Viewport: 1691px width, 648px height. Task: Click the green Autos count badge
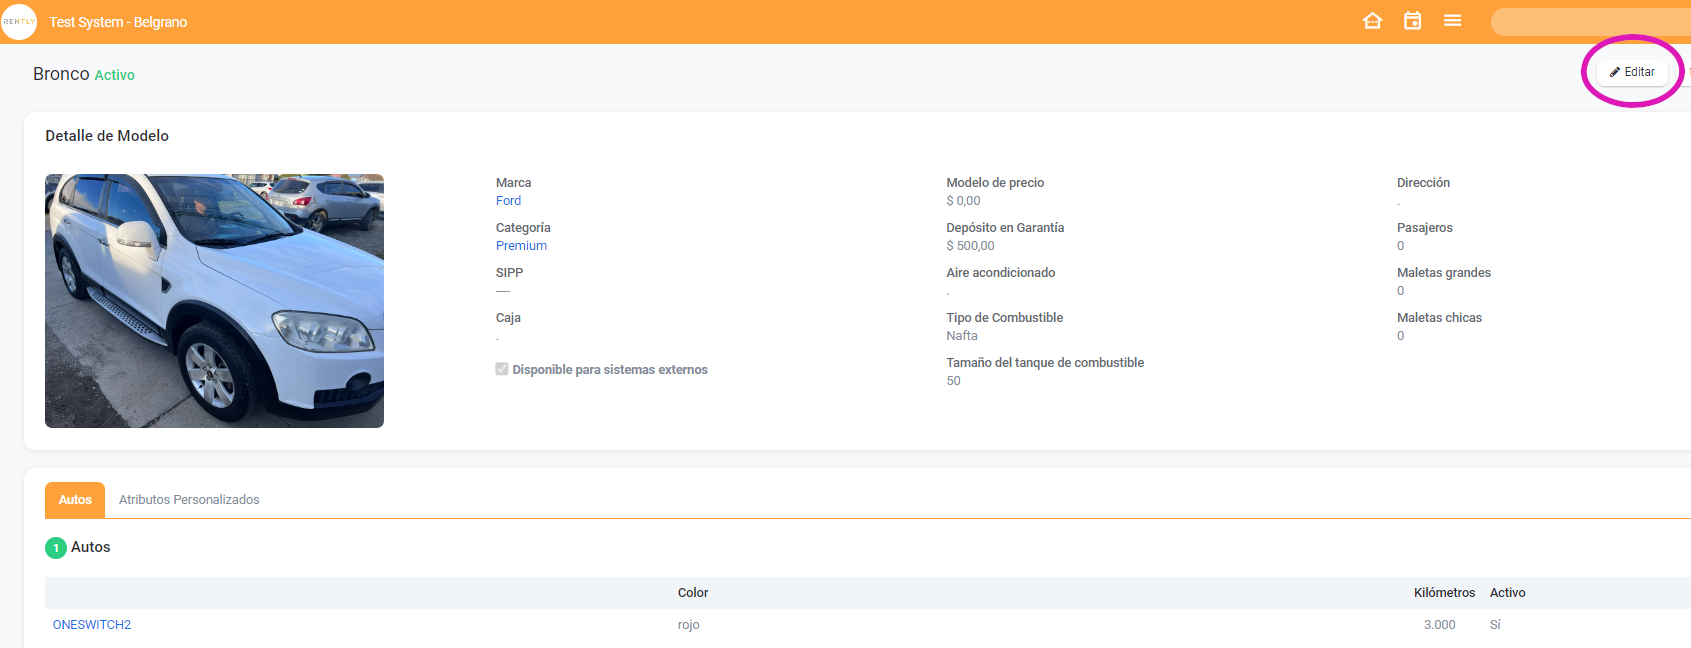56,548
